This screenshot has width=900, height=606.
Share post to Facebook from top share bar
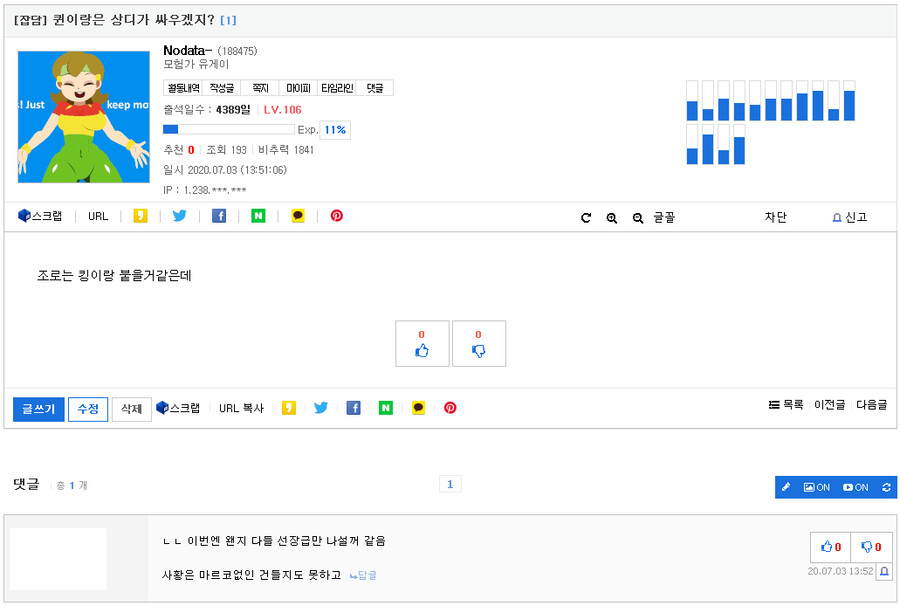[x=219, y=216]
